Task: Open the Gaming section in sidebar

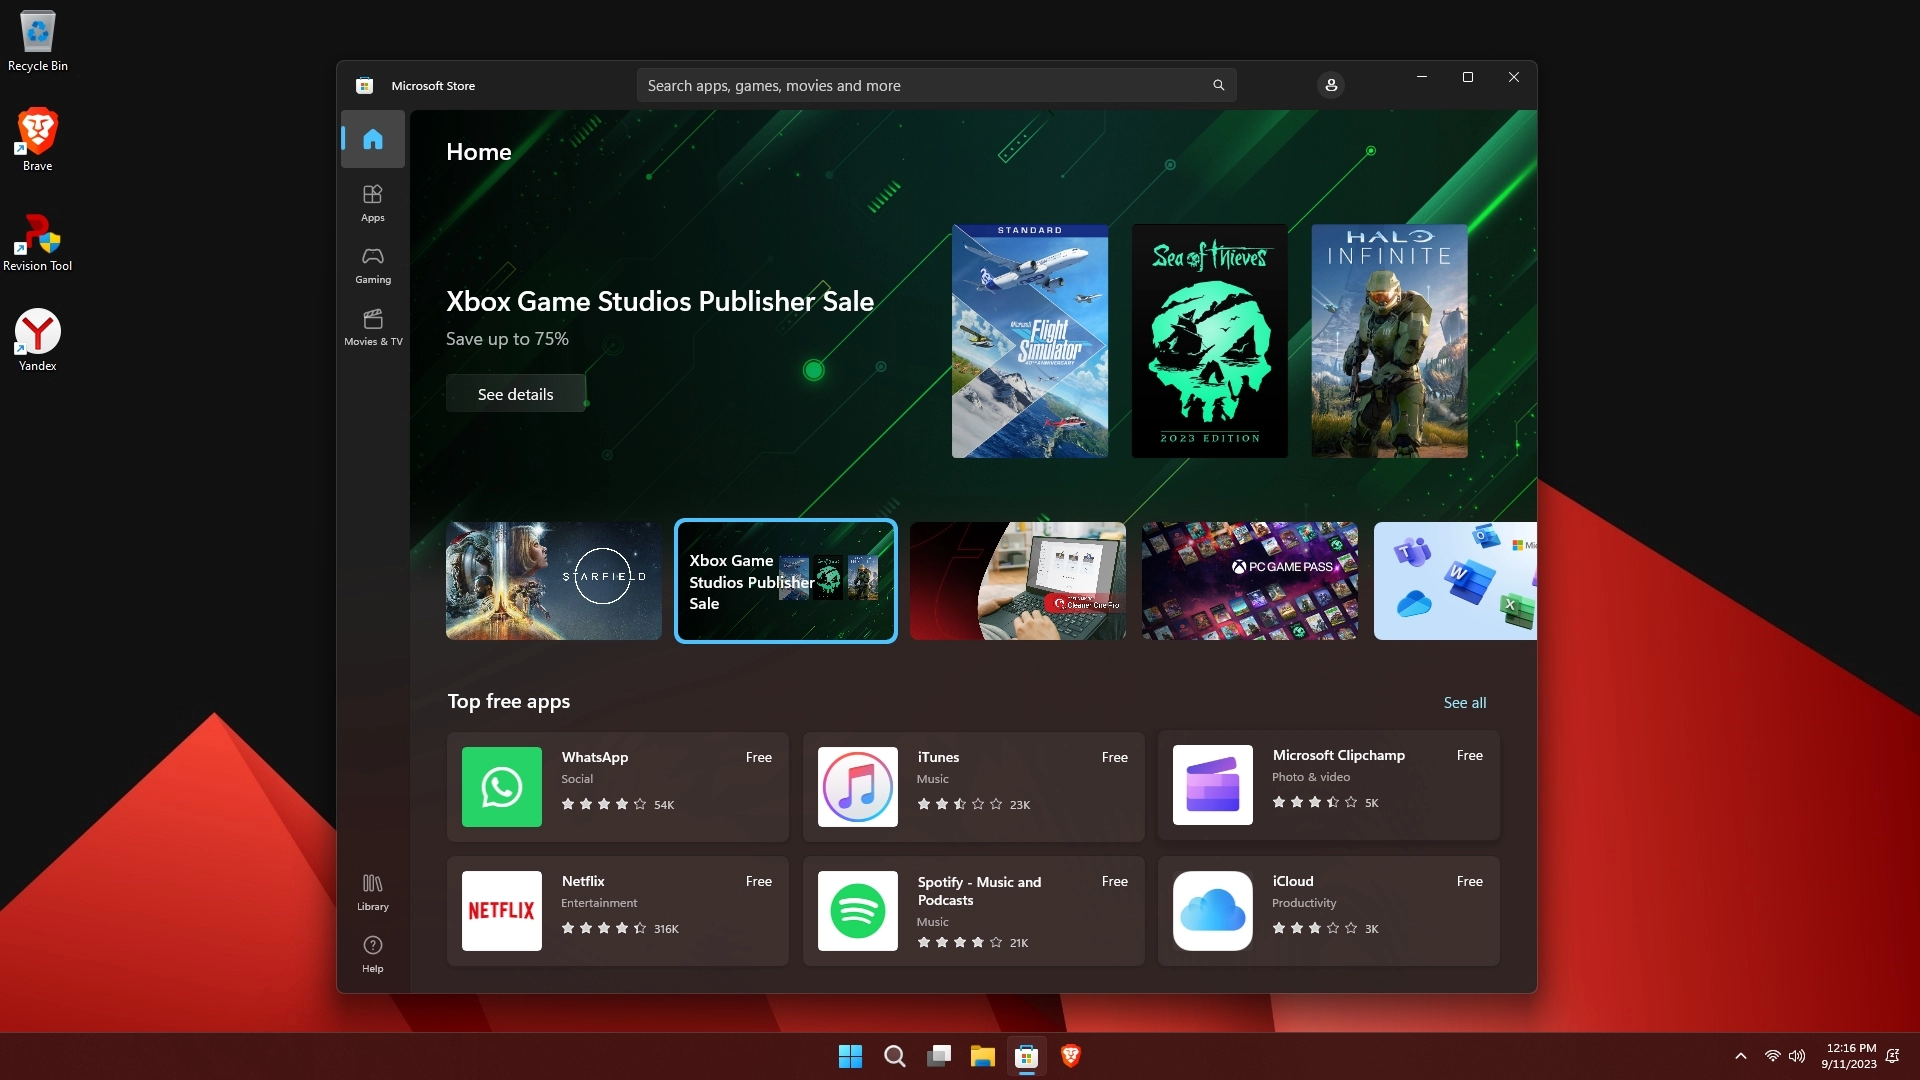Action: point(372,265)
